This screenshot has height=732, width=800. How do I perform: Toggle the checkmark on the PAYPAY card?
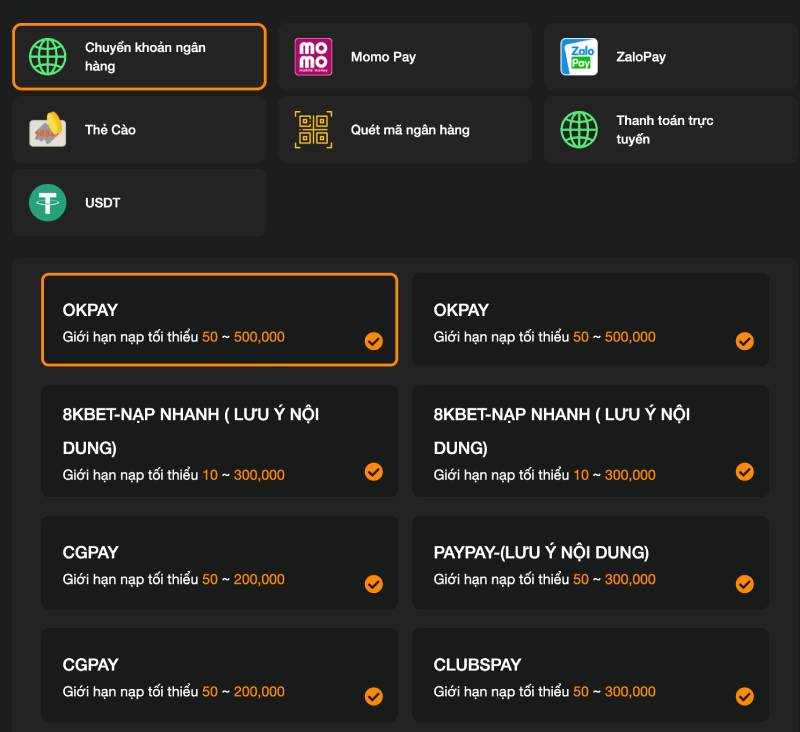[744, 584]
